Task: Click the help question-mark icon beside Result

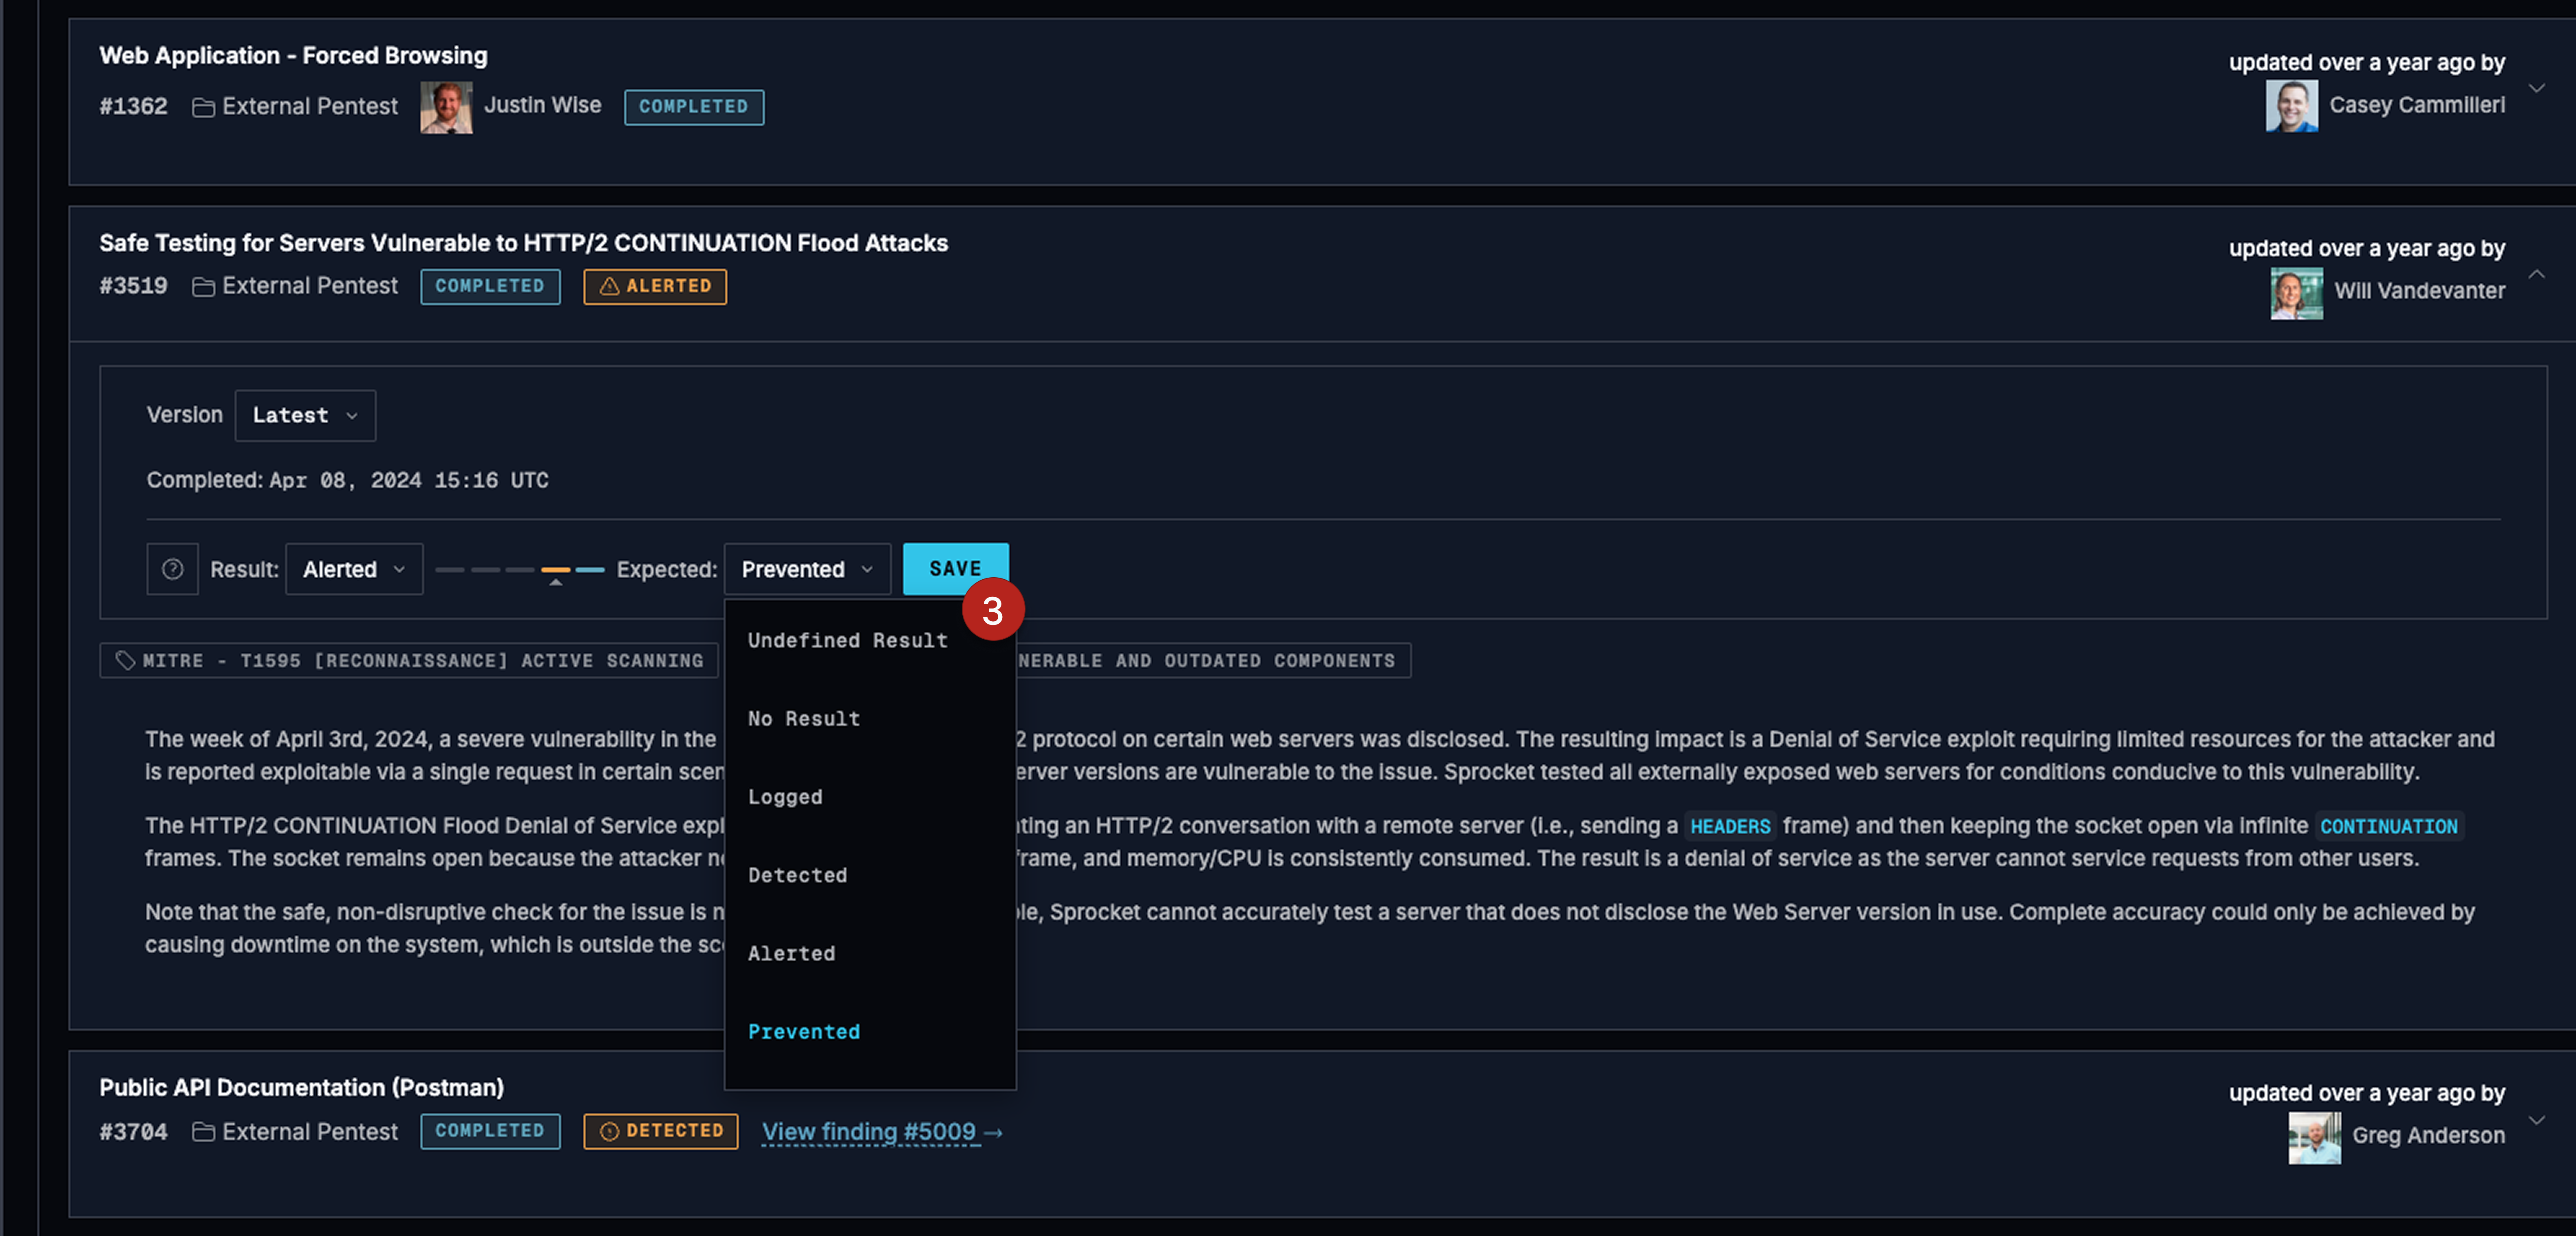Action: (x=172, y=569)
